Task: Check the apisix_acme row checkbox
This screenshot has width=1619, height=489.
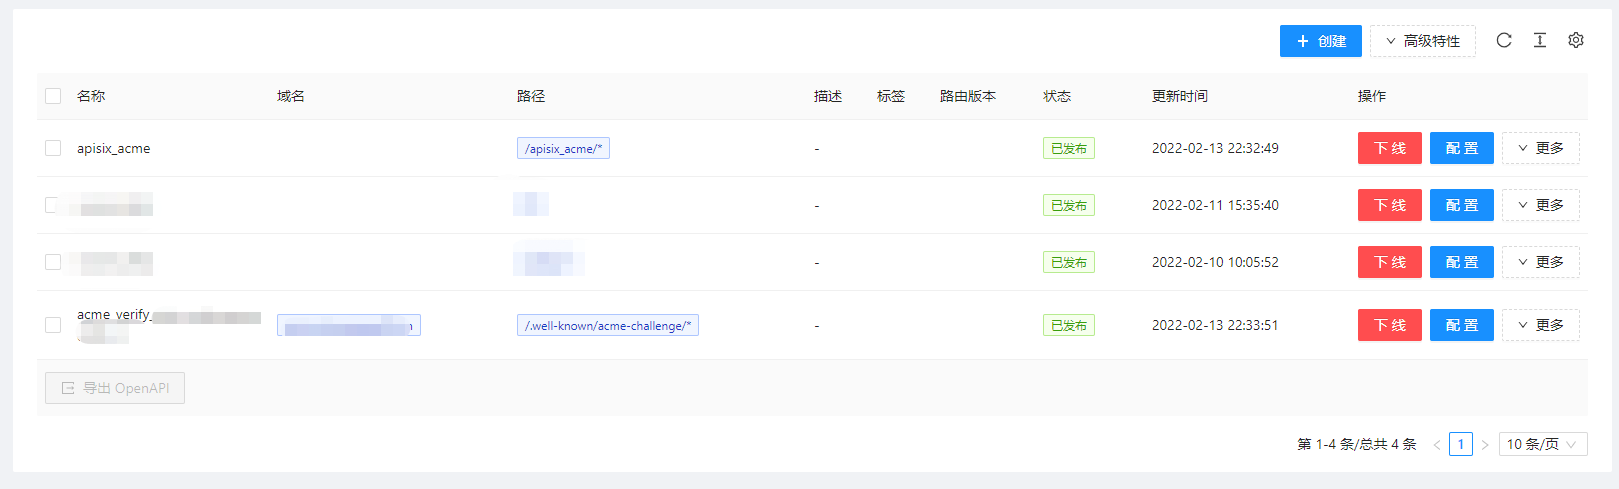Action: pyautogui.click(x=53, y=148)
